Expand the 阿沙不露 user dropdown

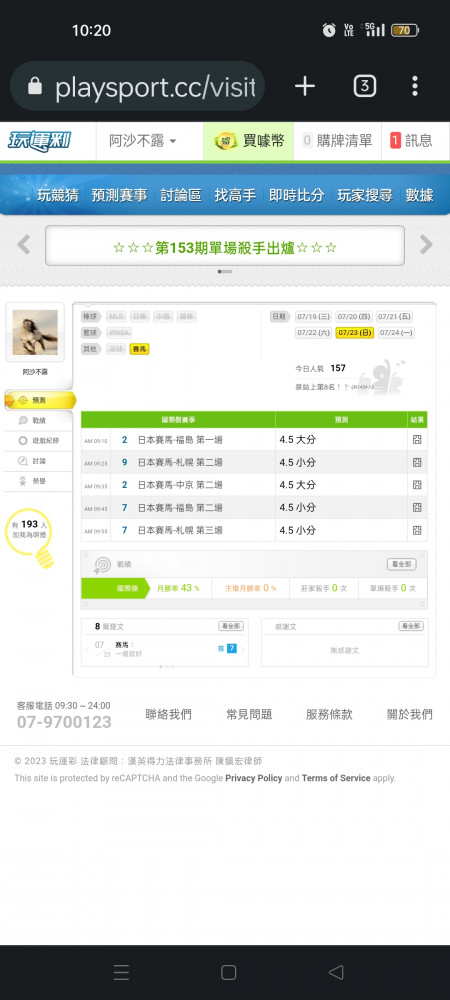pyautogui.click(x=143, y=142)
